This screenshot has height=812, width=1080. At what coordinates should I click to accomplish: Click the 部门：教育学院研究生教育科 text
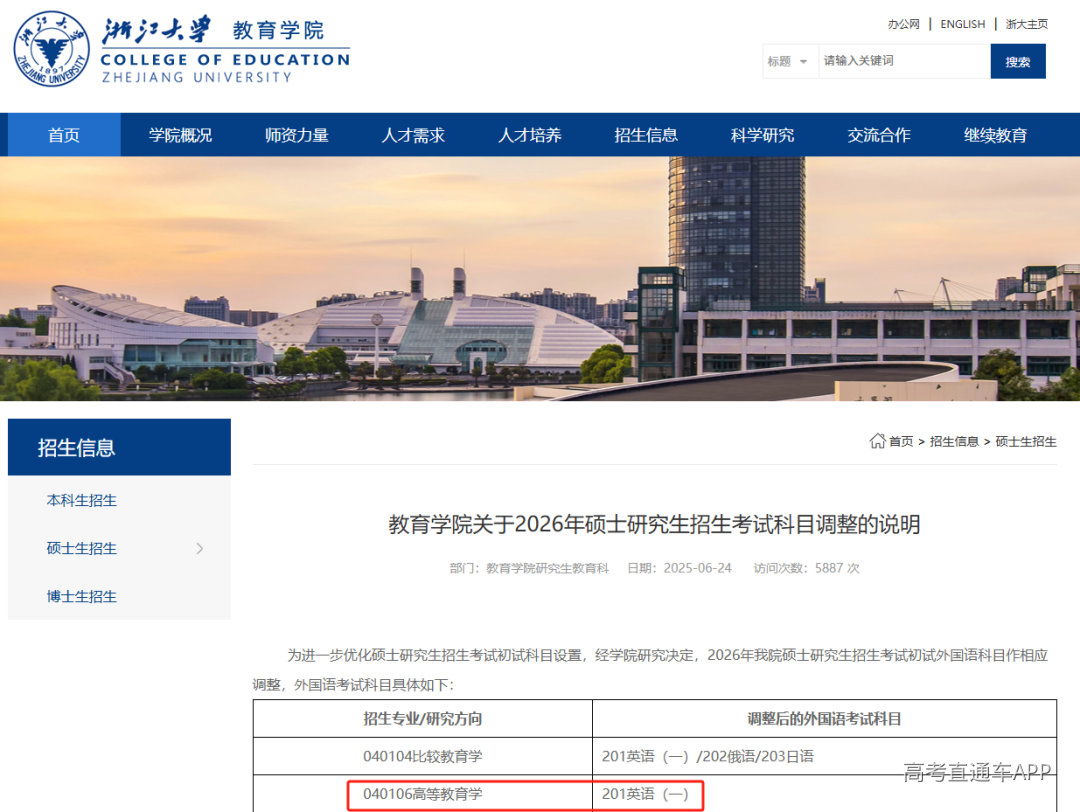(x=529, y=568)
